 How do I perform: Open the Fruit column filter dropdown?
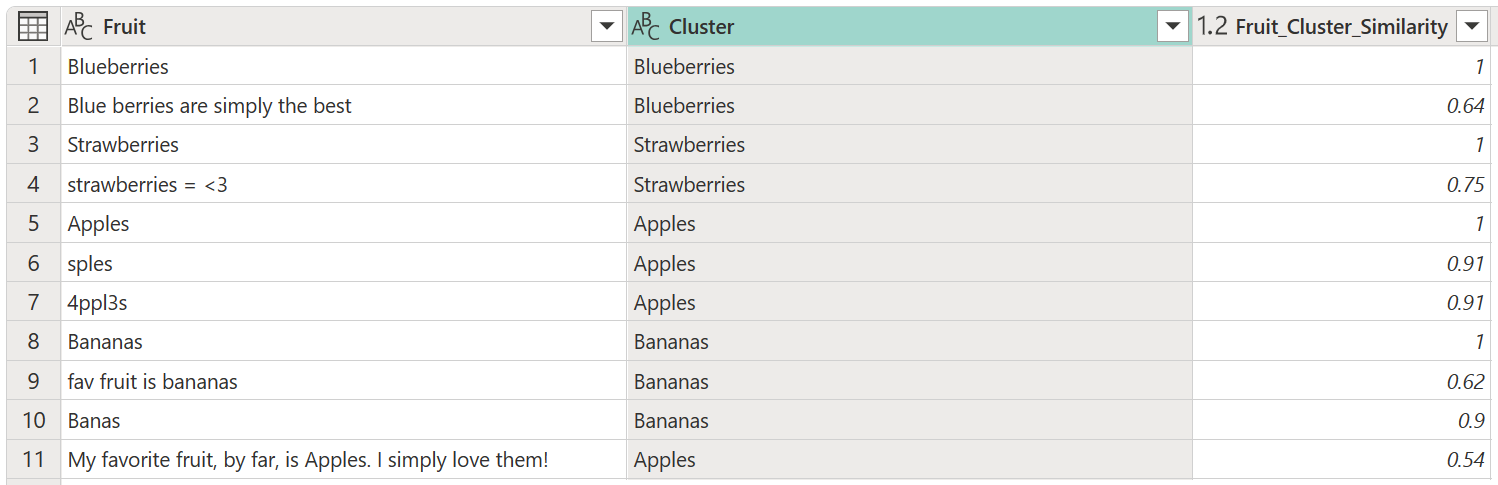[x=607, y=27]
